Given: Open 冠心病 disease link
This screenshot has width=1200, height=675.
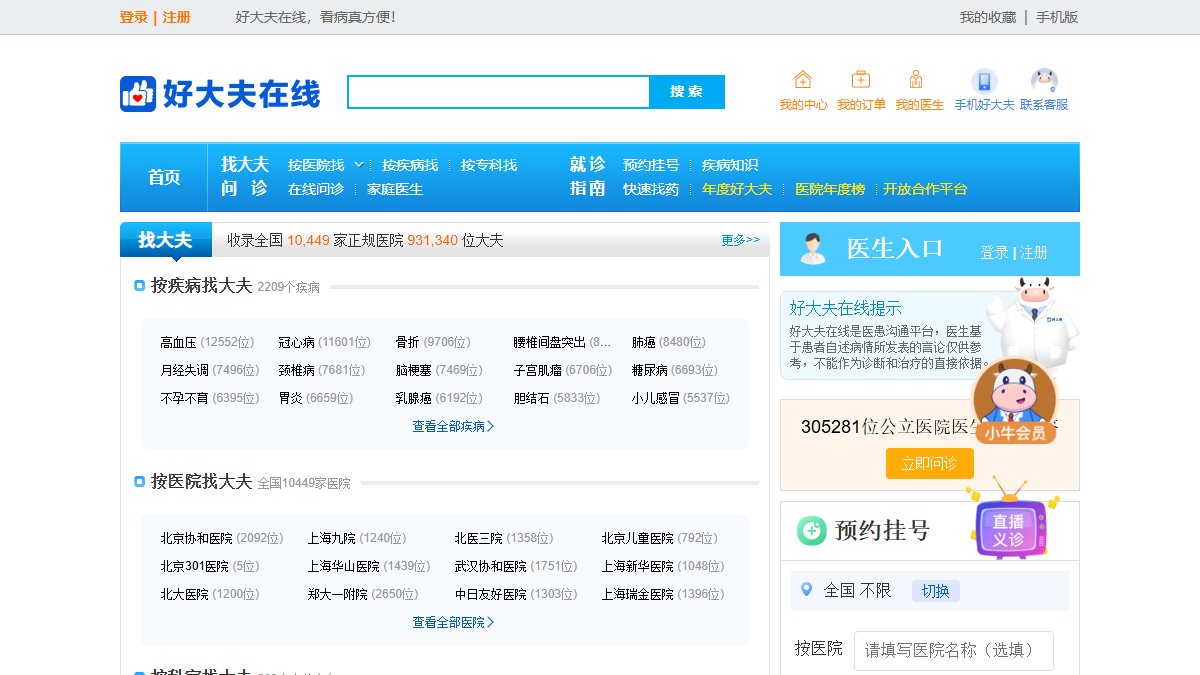Looking at the screenshot, I should coord(296,342).
